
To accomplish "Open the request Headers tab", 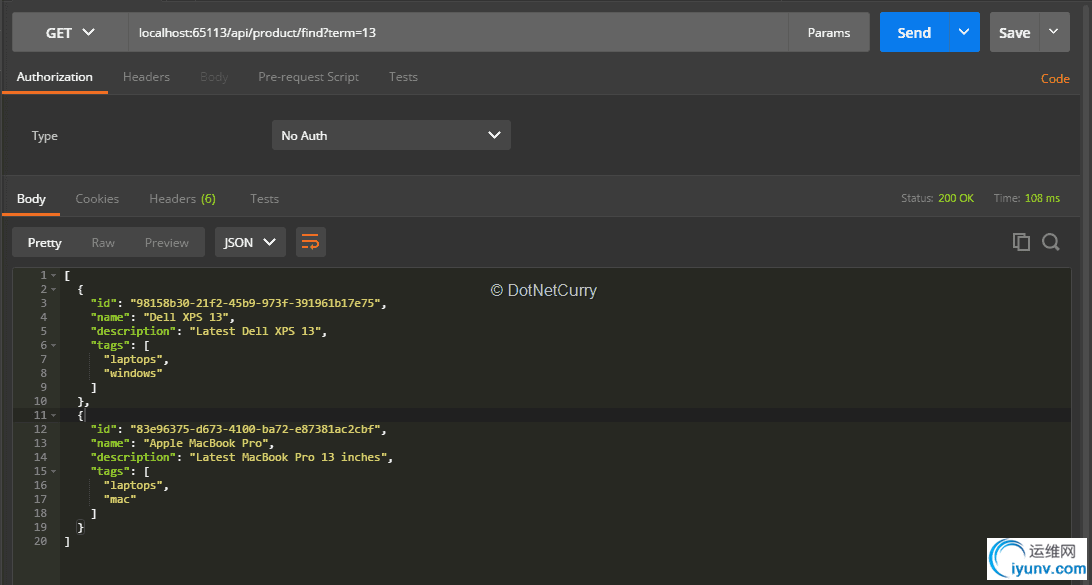I will click(x=146, y=77).
